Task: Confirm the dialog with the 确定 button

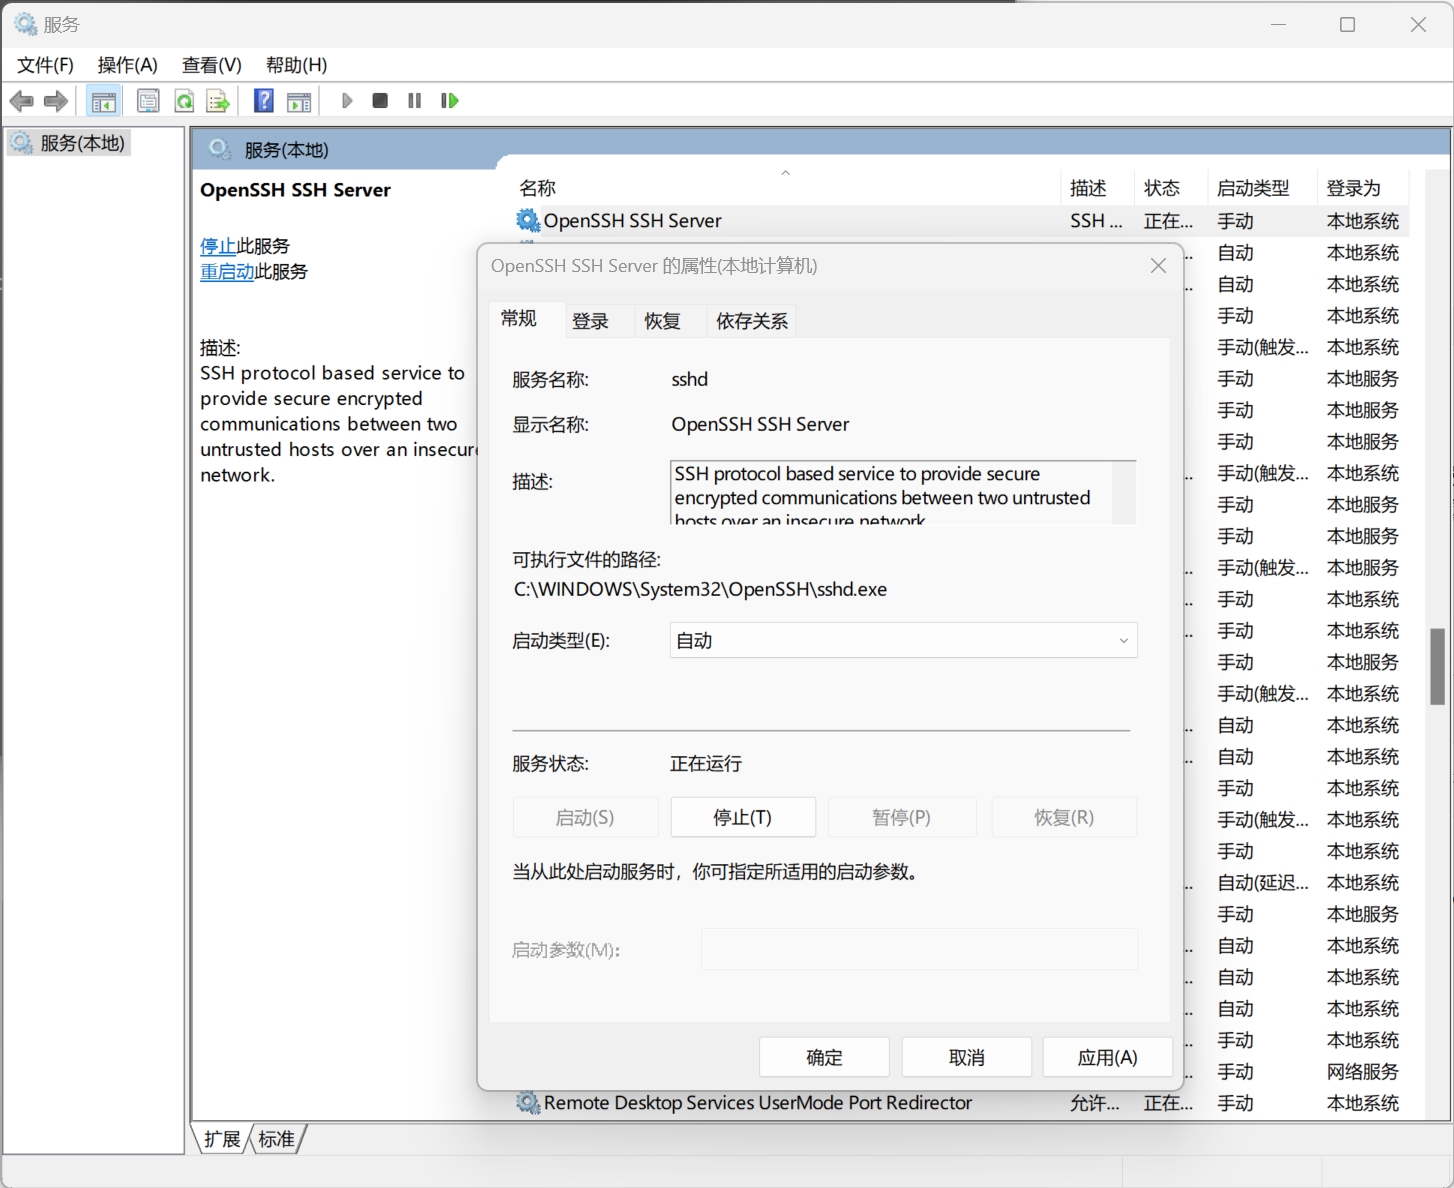Action: (x=824, y=1057)
